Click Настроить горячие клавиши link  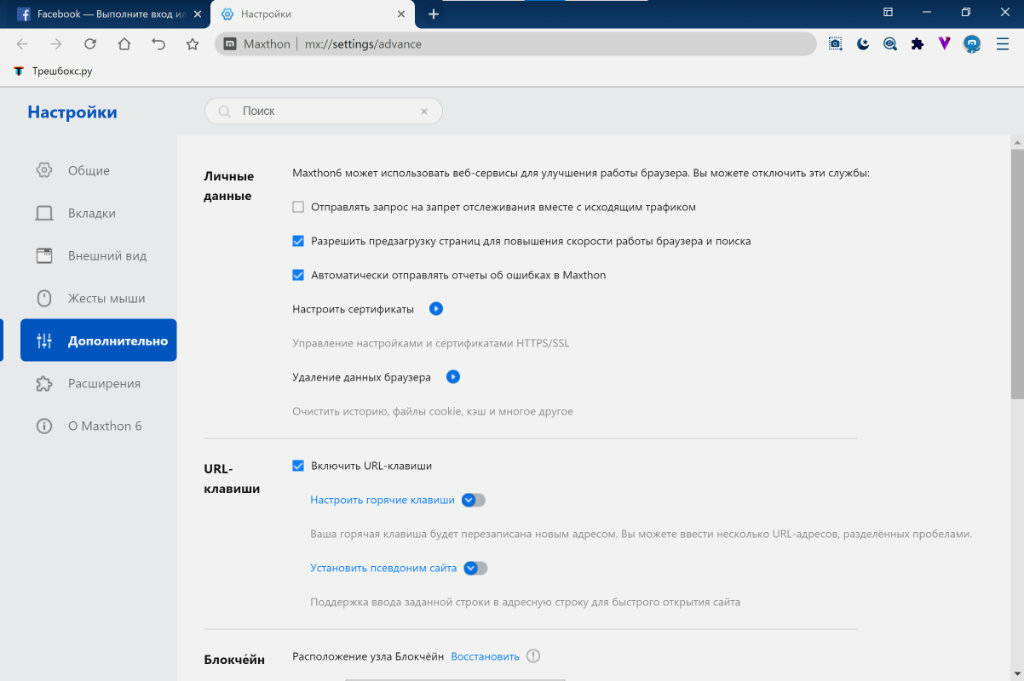pos(382,500)
